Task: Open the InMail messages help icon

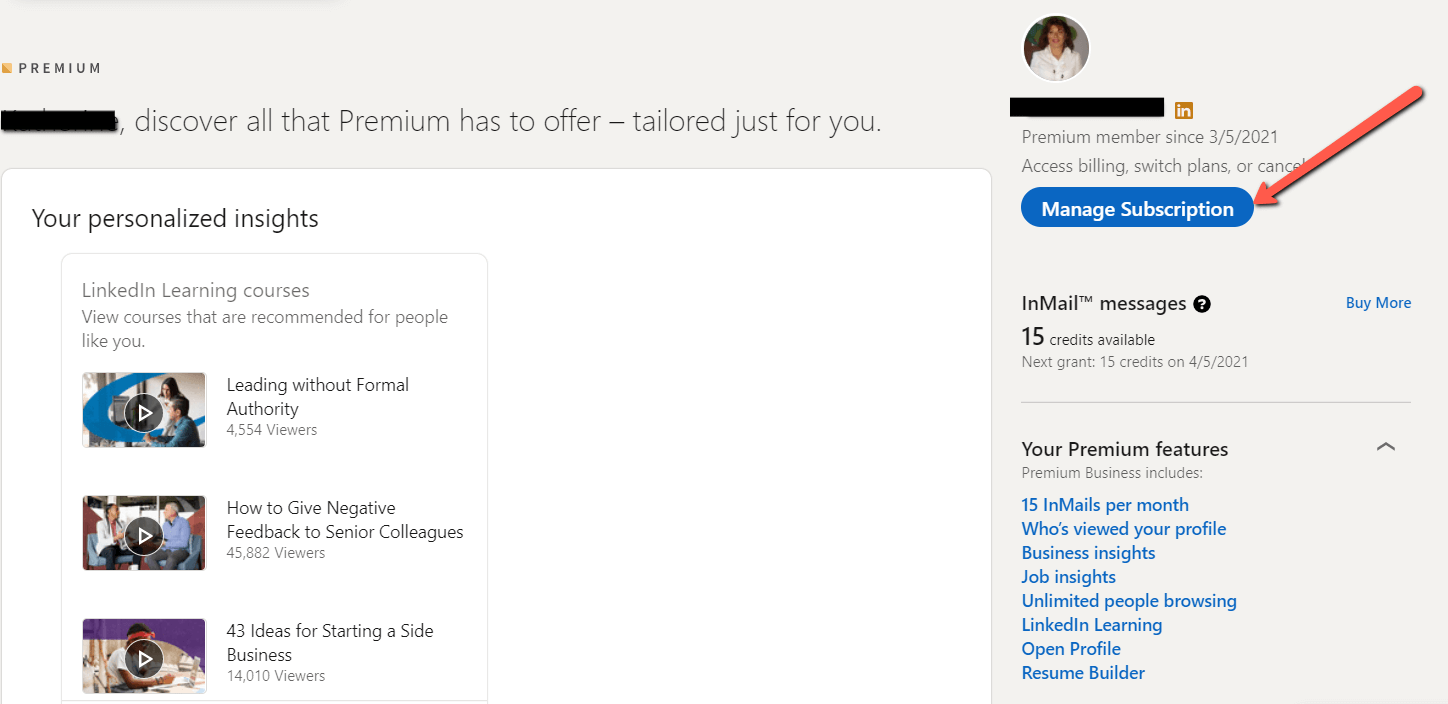Action: [x=1202, y=304]
